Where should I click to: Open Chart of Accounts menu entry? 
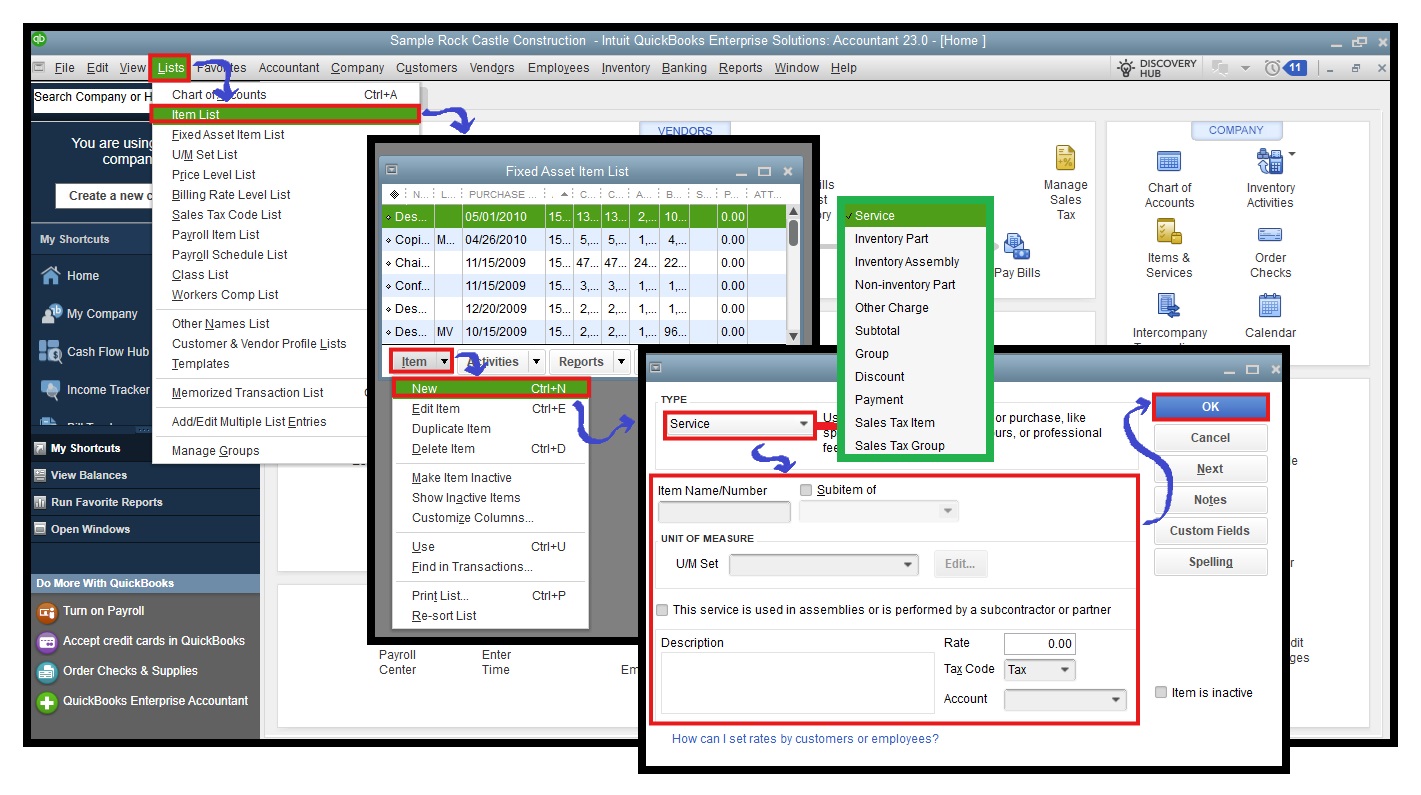[219, 95]
